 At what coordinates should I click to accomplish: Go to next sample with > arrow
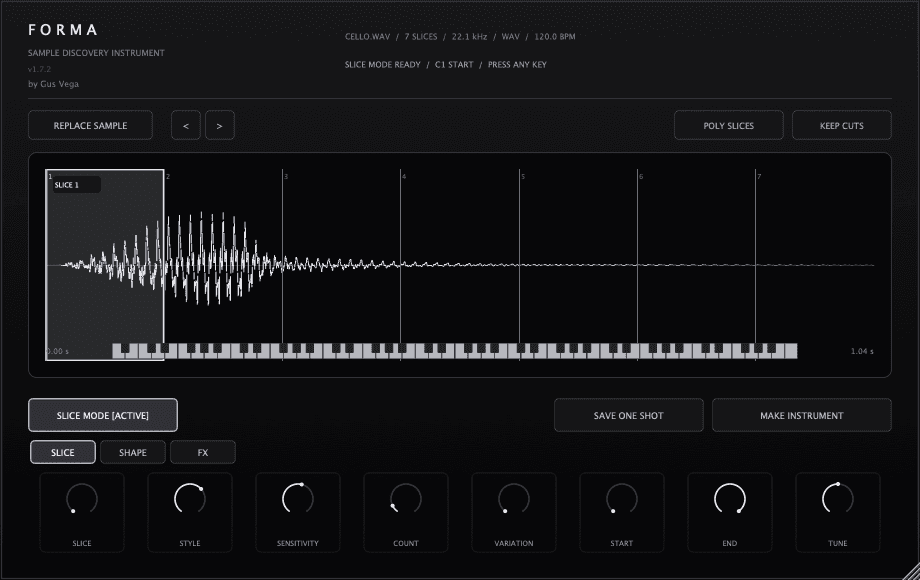click(219, 126)
